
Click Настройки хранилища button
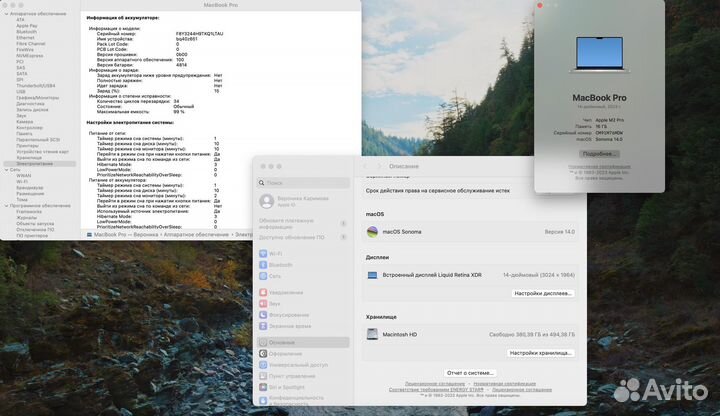pos(541,353)
